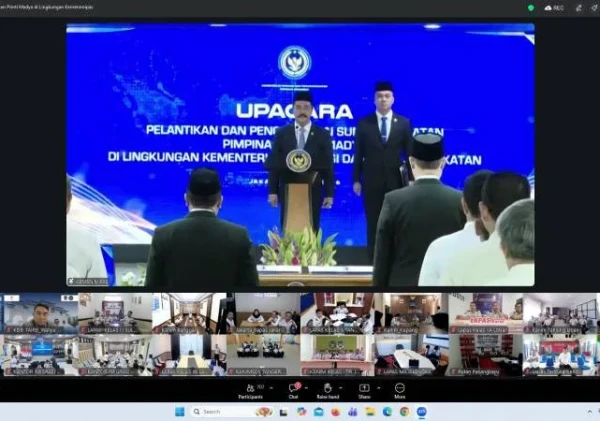Open Microsoft Teams from taskbar

(353, 412)
